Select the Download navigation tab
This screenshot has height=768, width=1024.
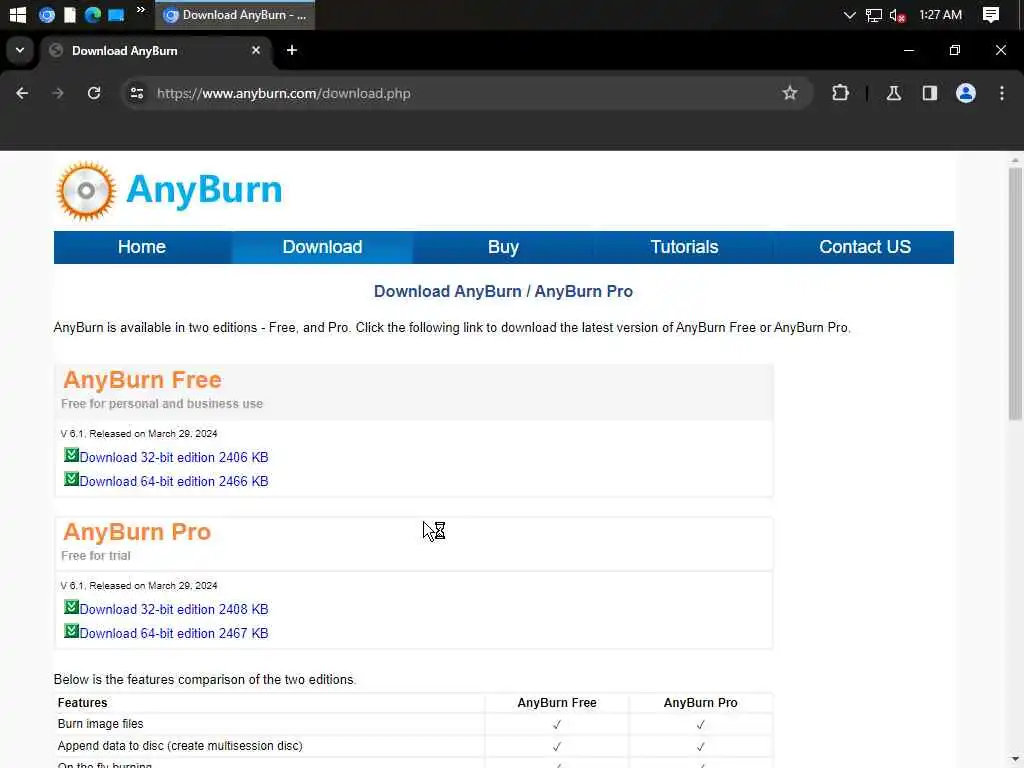coord(322,247)
